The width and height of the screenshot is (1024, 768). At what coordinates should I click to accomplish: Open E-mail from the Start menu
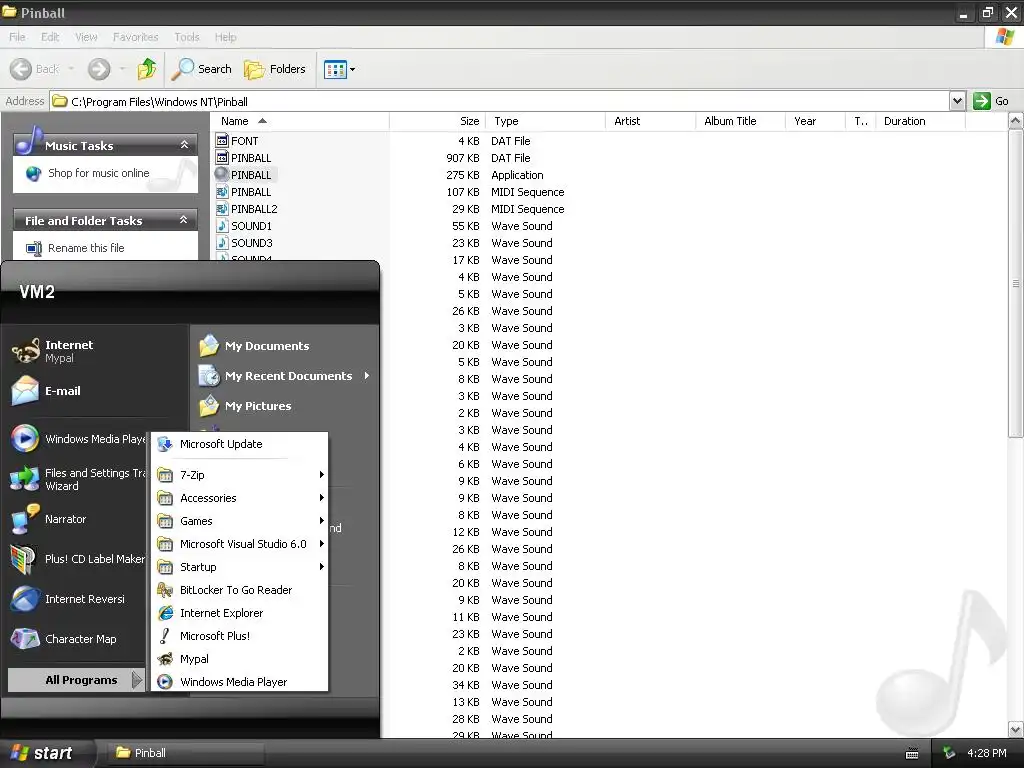(47, 391)
